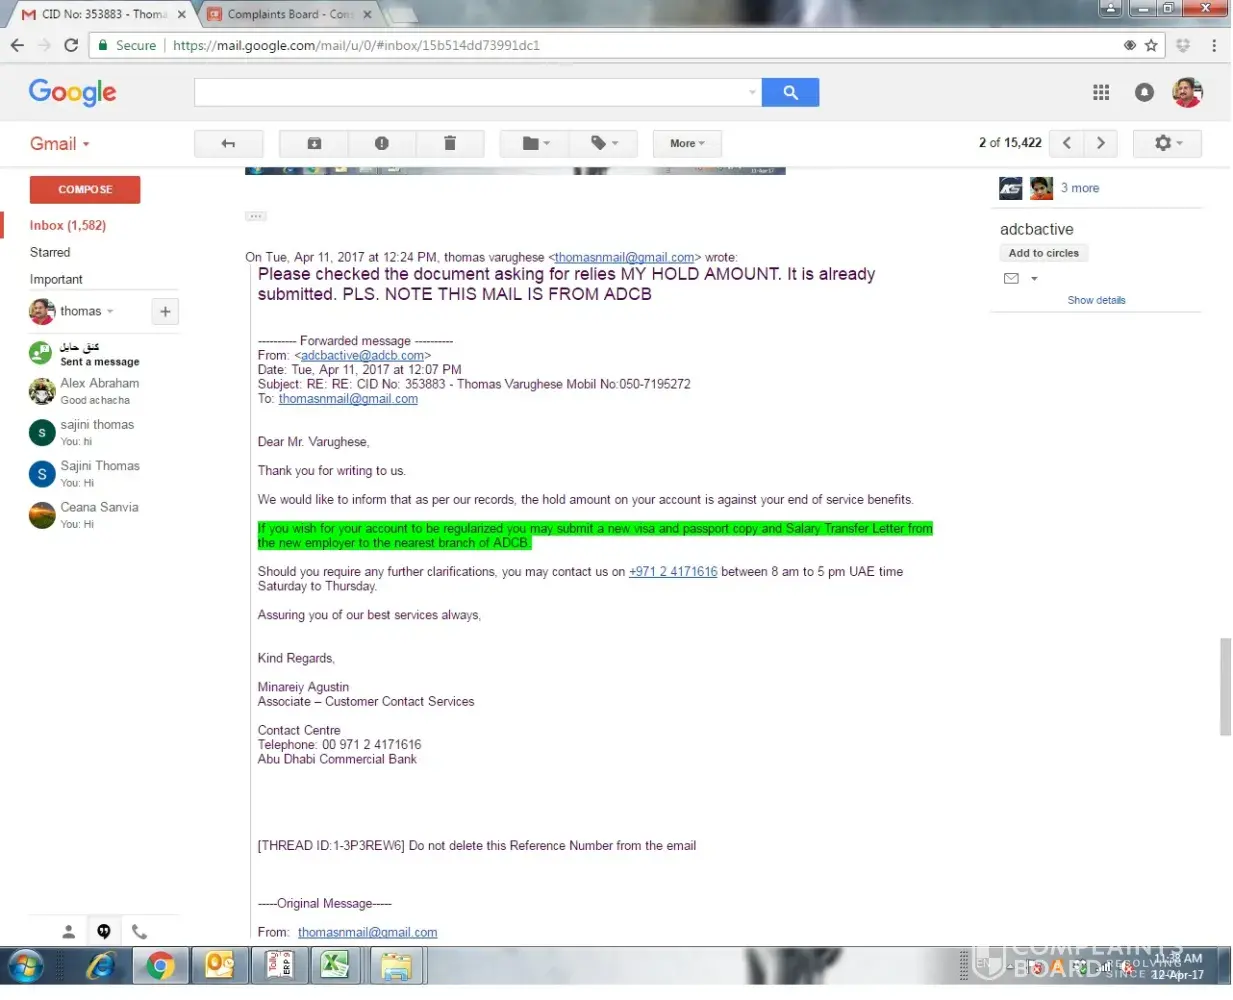Open chat with sajini thomas

click(100, 432)
